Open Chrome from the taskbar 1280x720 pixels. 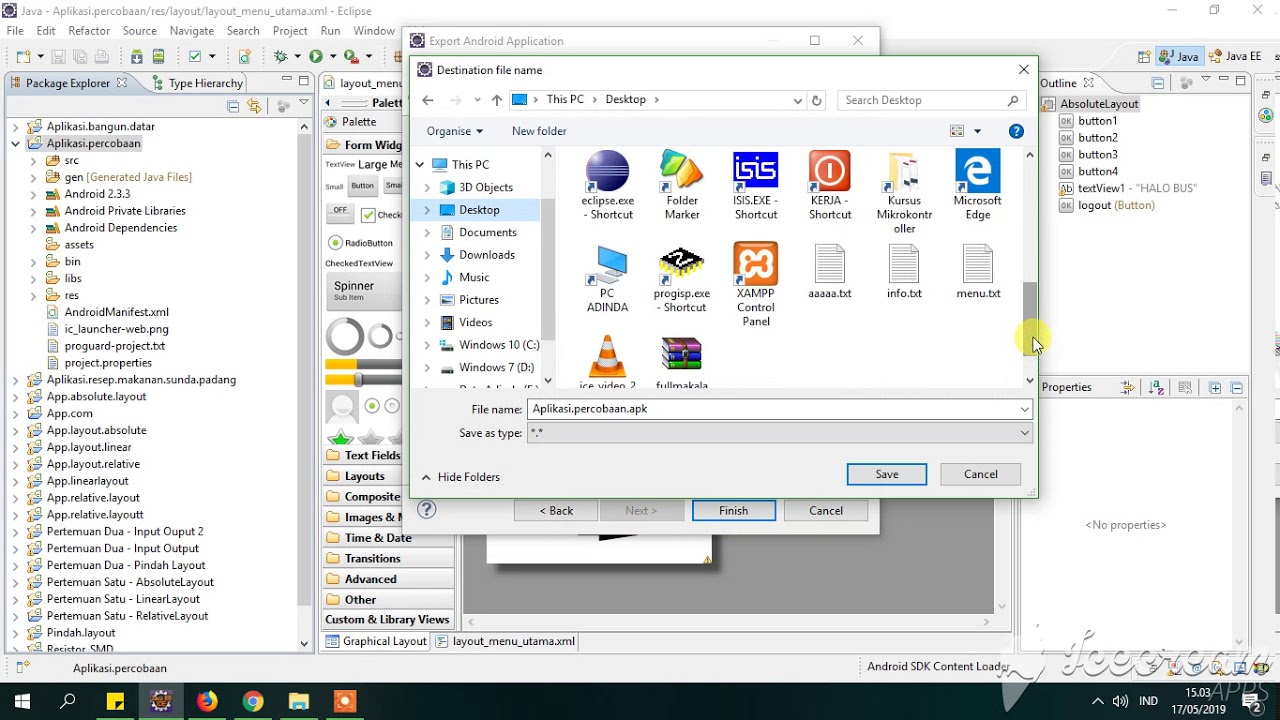pos(253,701)
